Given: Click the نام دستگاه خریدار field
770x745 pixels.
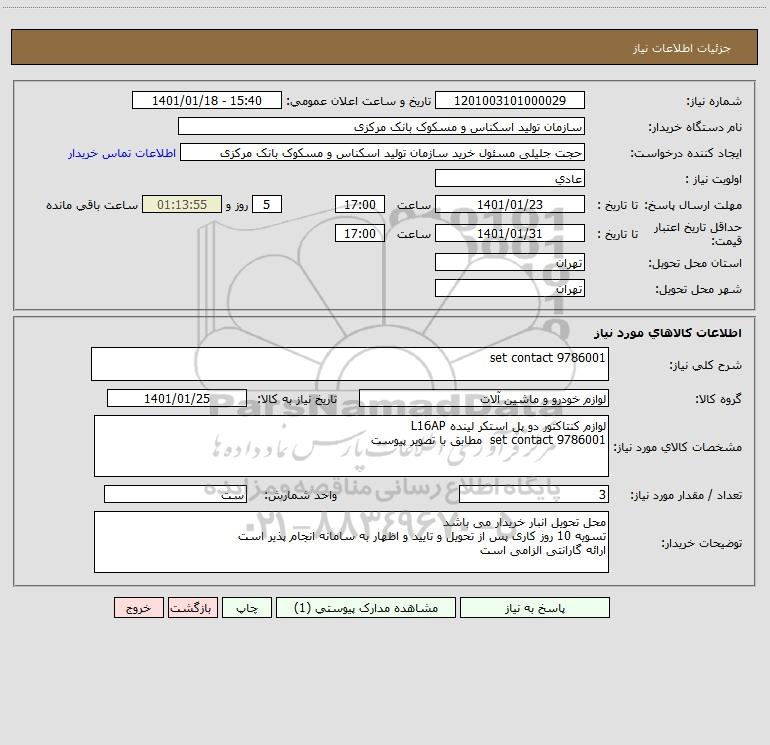Looking at the screenshot, I should click(381, 126).
